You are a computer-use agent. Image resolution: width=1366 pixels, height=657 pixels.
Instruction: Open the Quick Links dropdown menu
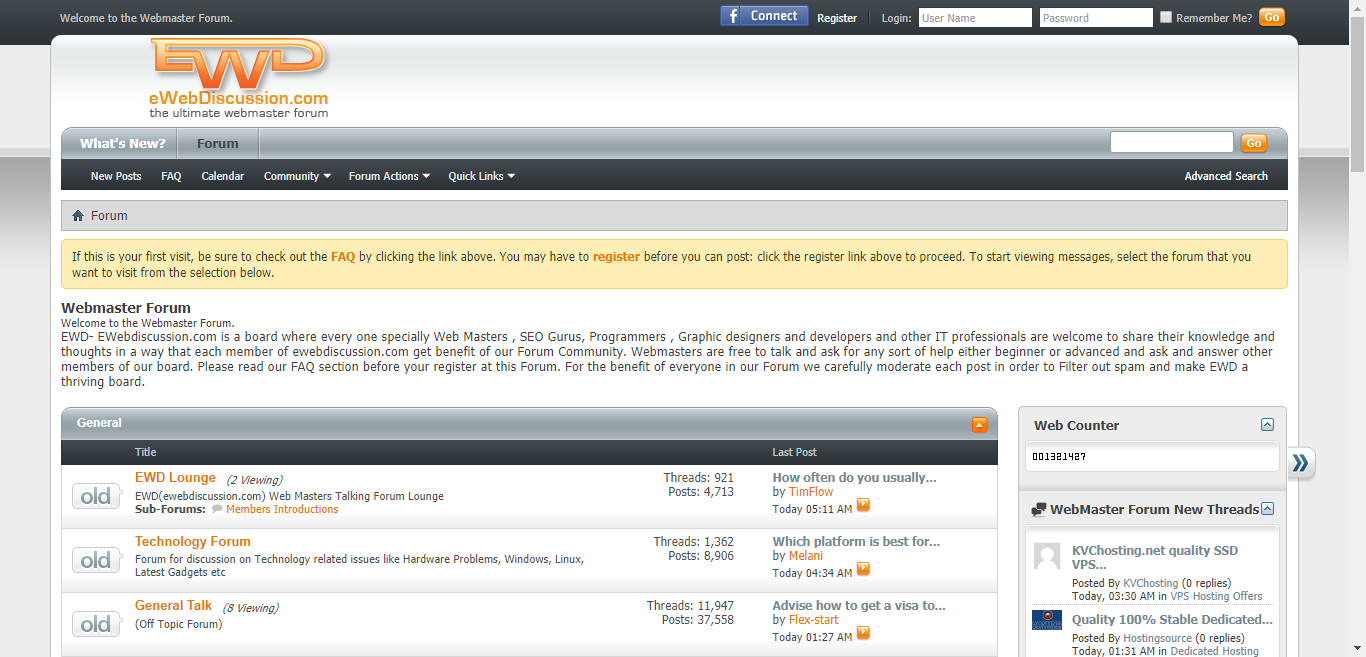click(x=481, y=176)
